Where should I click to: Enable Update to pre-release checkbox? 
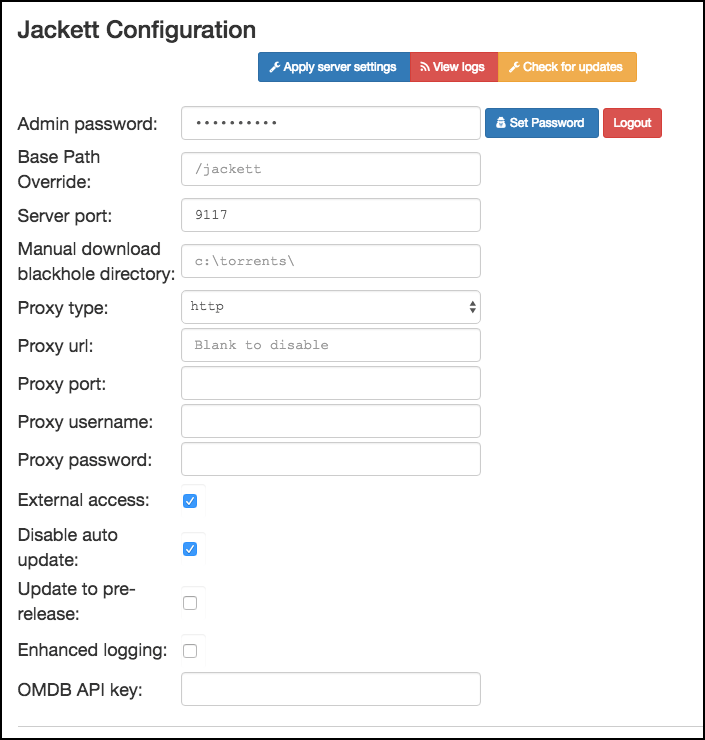[x=190, y=602]
